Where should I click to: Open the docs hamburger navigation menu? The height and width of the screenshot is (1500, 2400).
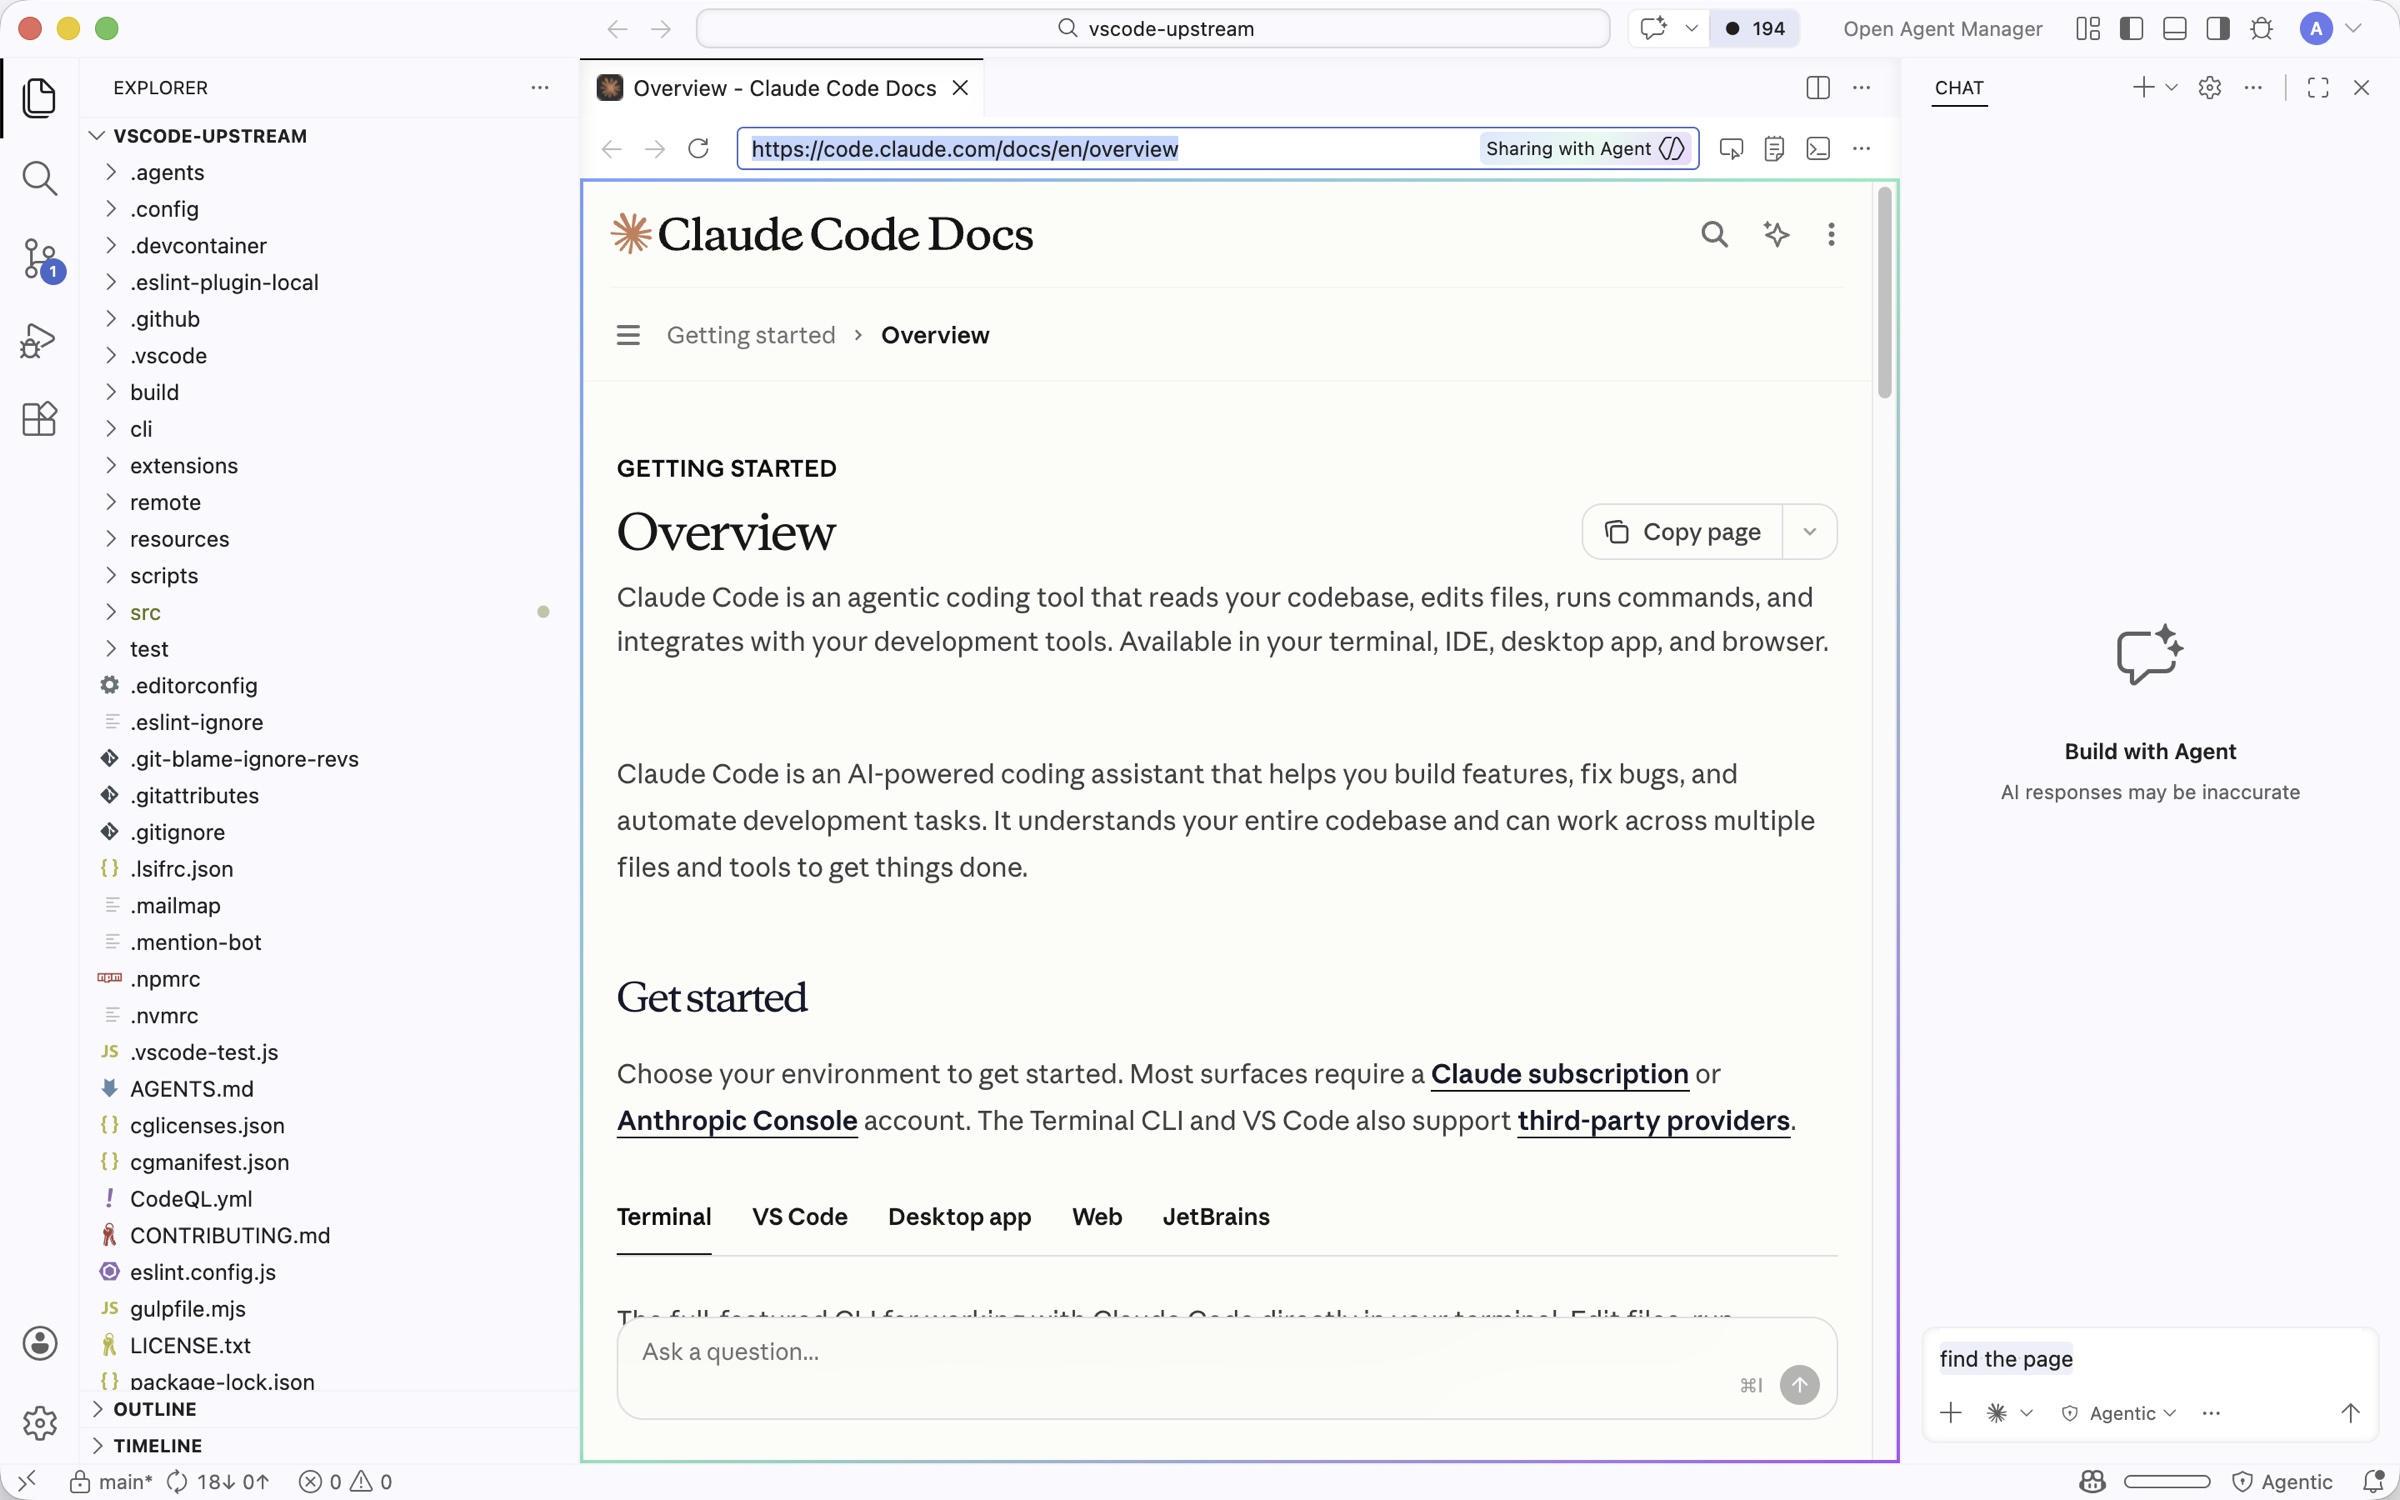(x=628, y=335)
